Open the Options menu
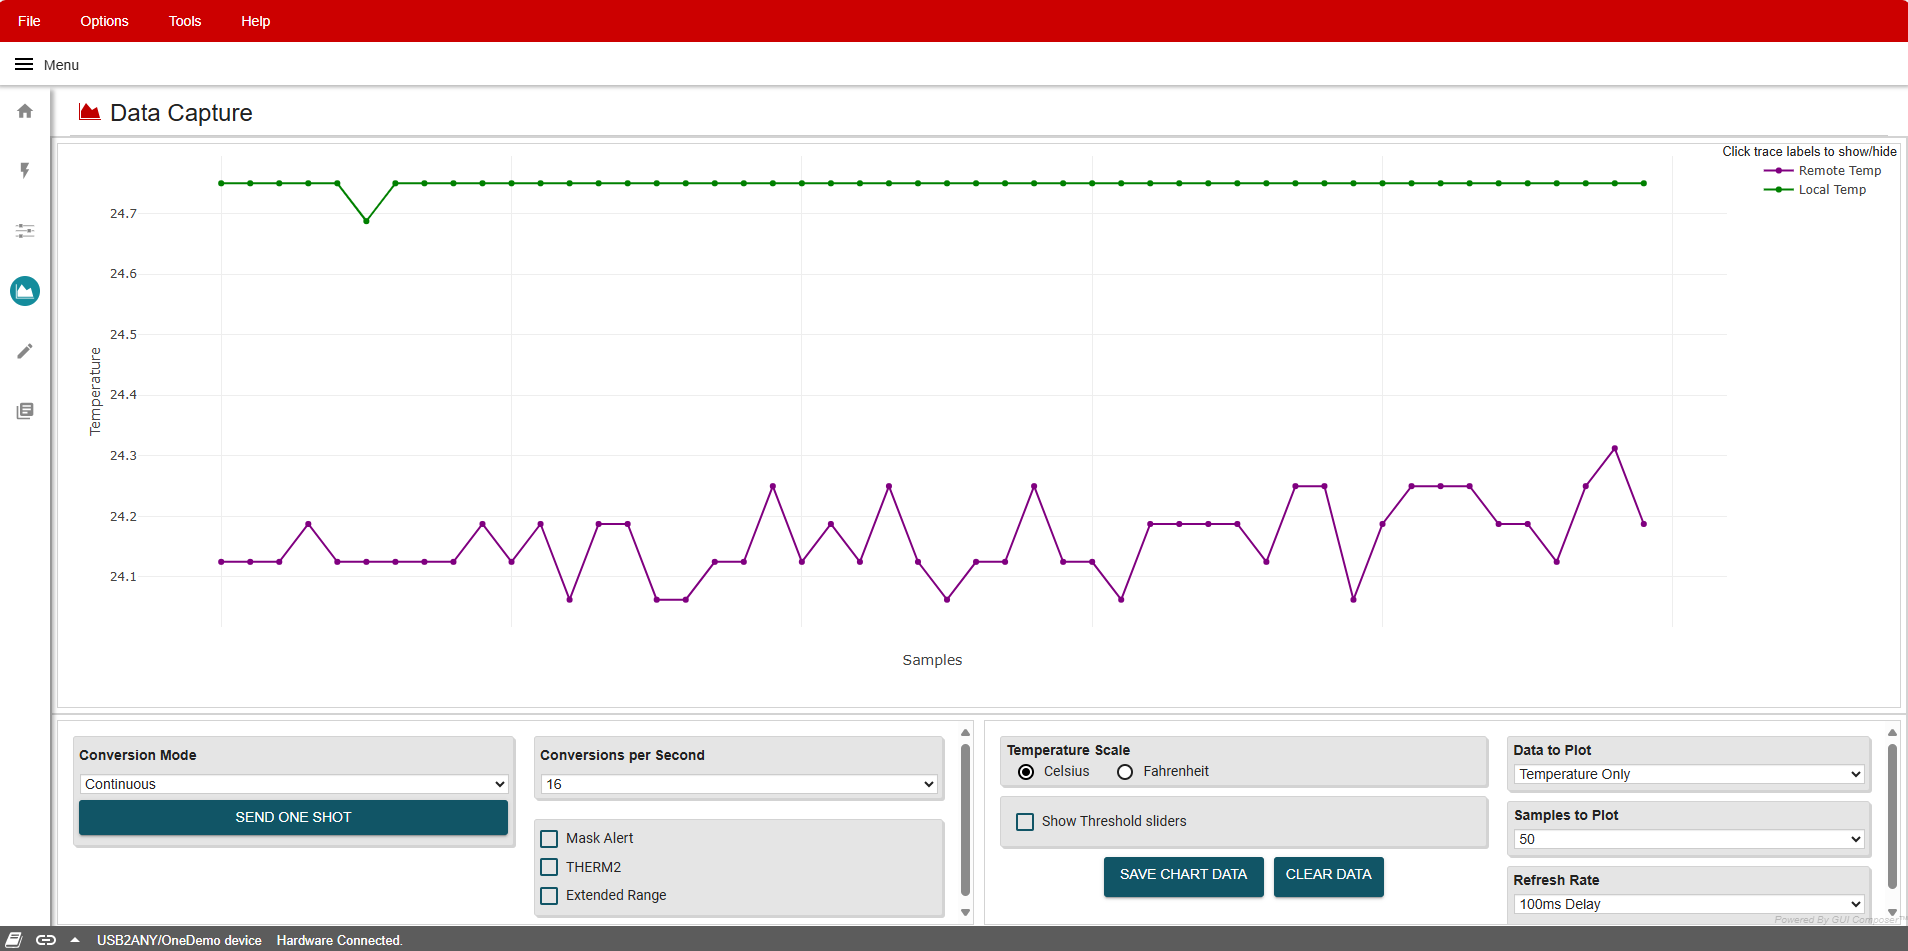The image size is (1908, 951). [x=104, y=21]
